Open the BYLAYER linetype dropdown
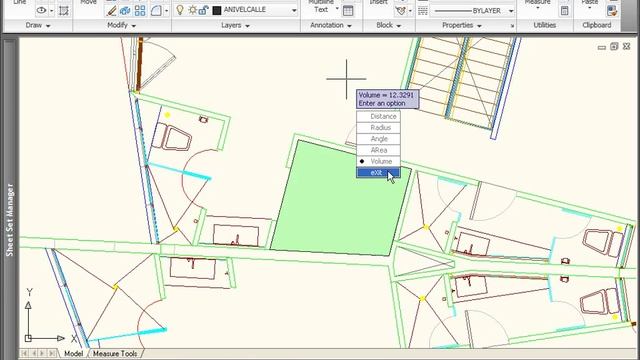 (511, 11)
